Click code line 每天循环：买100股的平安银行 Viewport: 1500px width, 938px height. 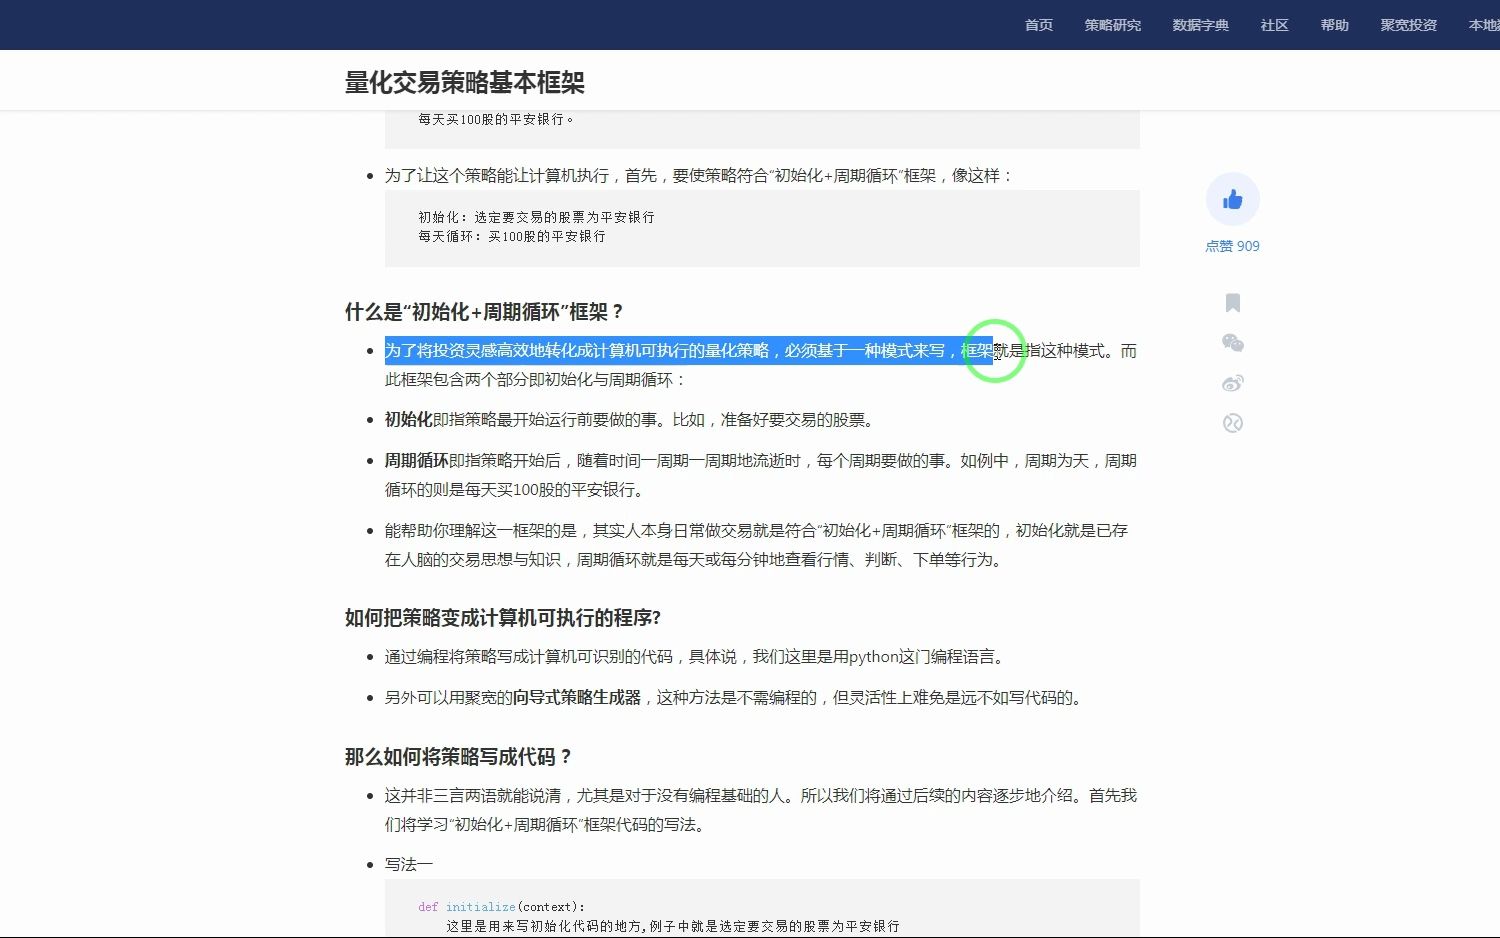pyautogui.click(x=512, y=236)
